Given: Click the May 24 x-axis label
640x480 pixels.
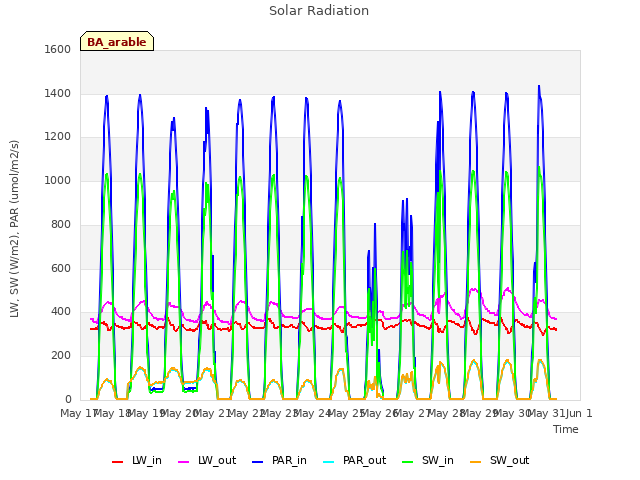Looking at the screenshot, I should (x=312, y=413).
